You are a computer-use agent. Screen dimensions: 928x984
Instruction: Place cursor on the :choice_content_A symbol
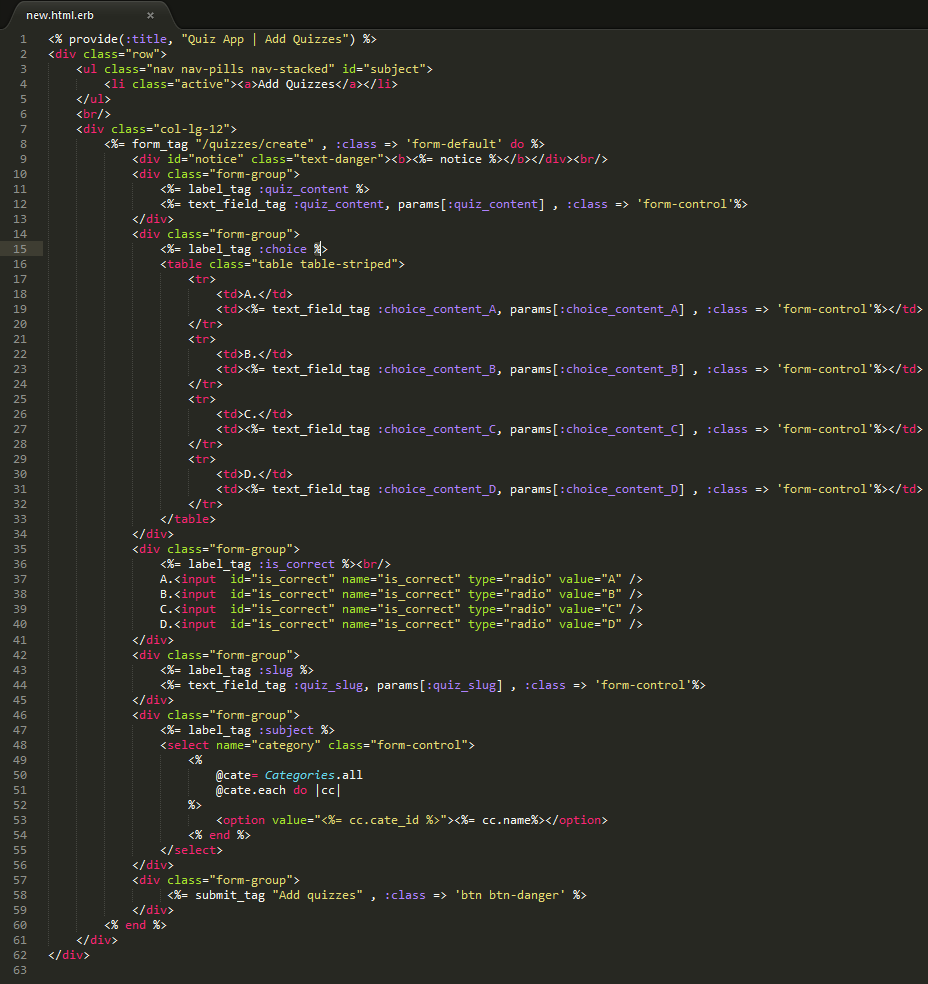(x=438, y=309)
